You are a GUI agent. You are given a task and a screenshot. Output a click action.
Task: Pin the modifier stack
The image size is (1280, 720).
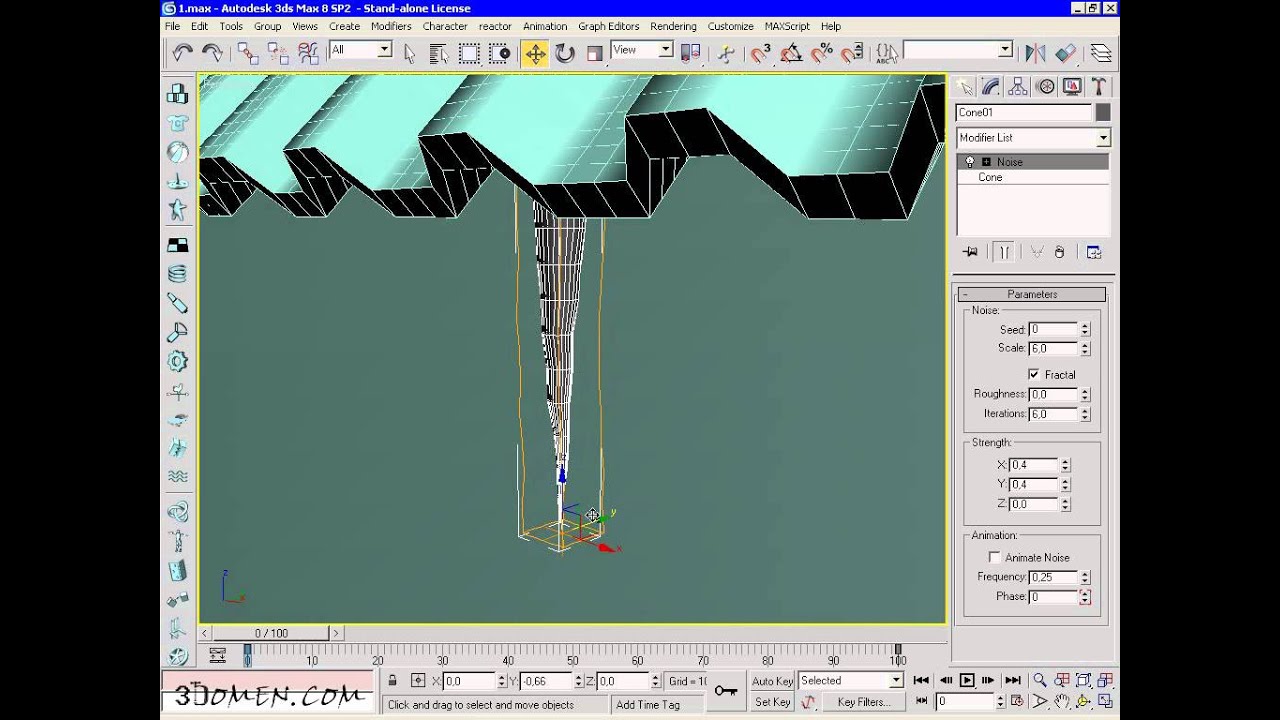click(969, 252)
